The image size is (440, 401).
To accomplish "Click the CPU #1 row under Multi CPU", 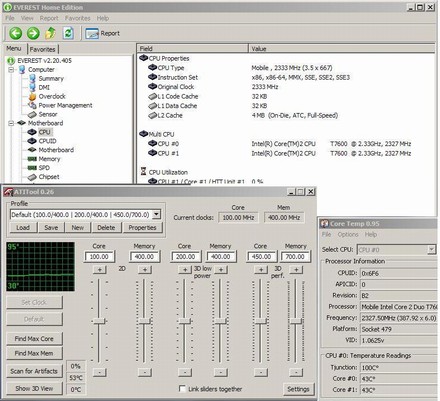I will click(287, 153).
